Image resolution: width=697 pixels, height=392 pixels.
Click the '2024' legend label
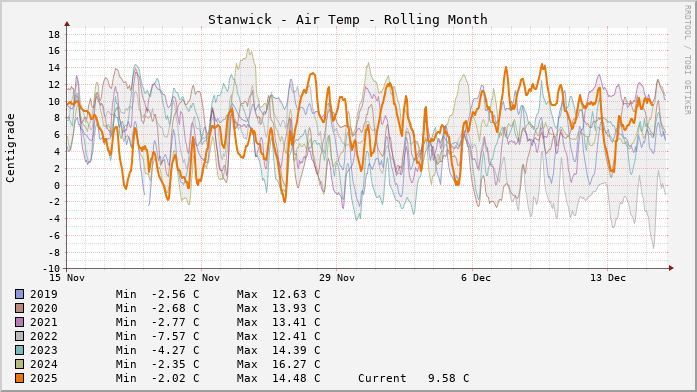44,364
